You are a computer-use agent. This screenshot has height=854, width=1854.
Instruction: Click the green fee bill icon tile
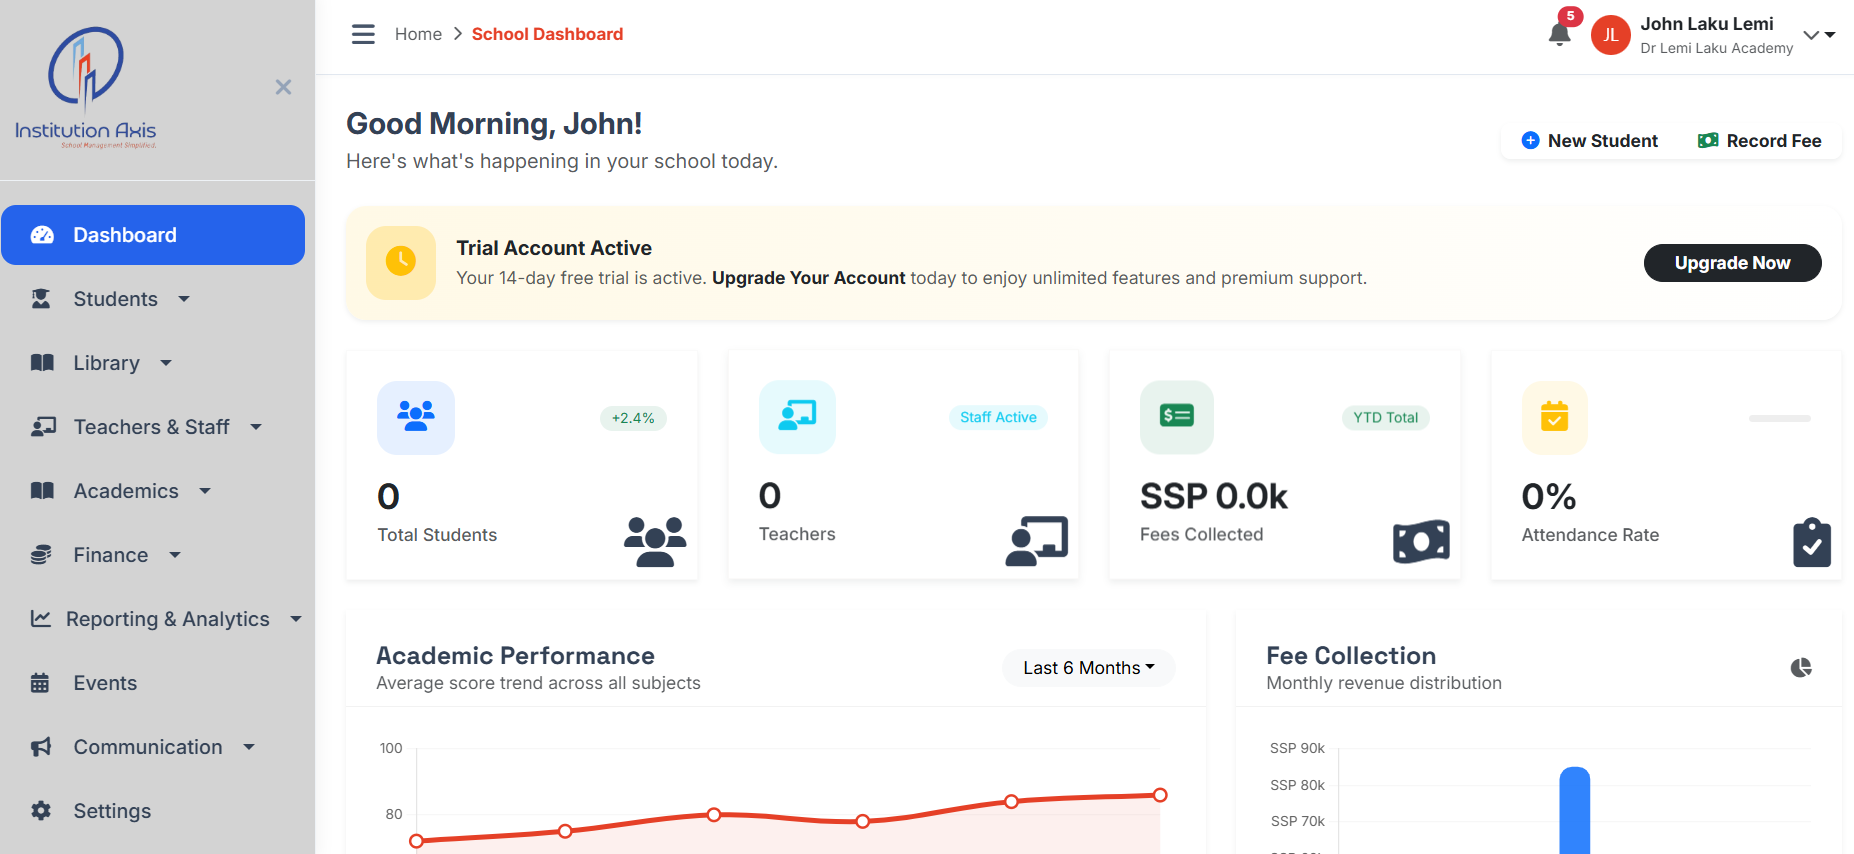(x=1177, y=417)
